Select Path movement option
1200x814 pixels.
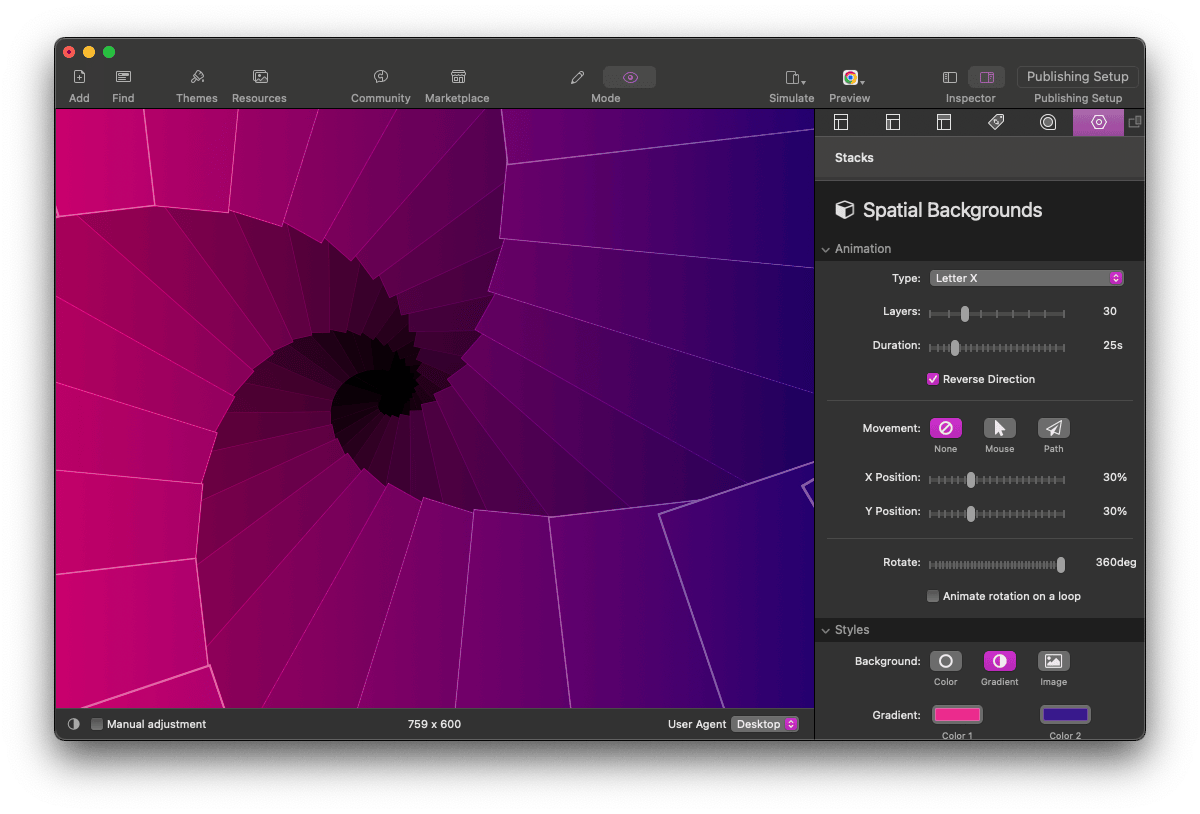point(1054,428)
